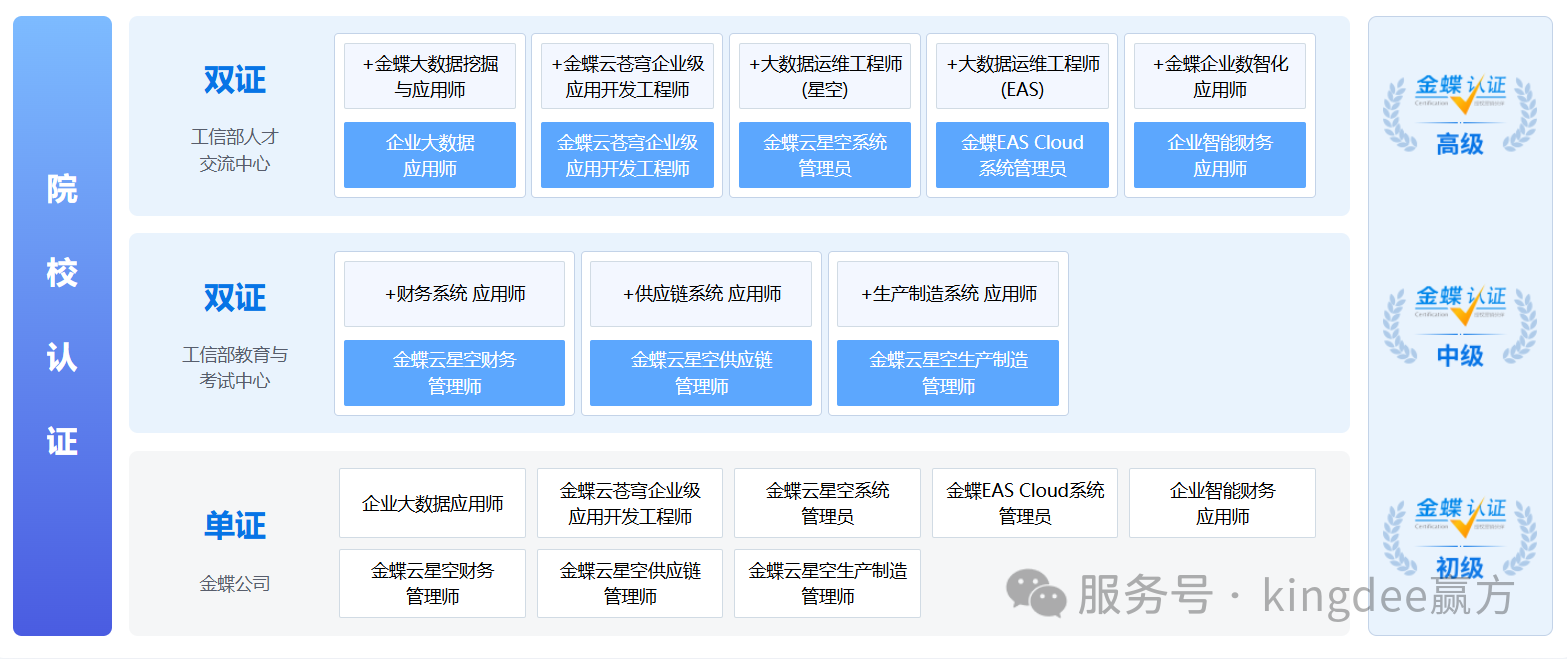Click blue 企业智能财务应用师 box

[1220, 155]
